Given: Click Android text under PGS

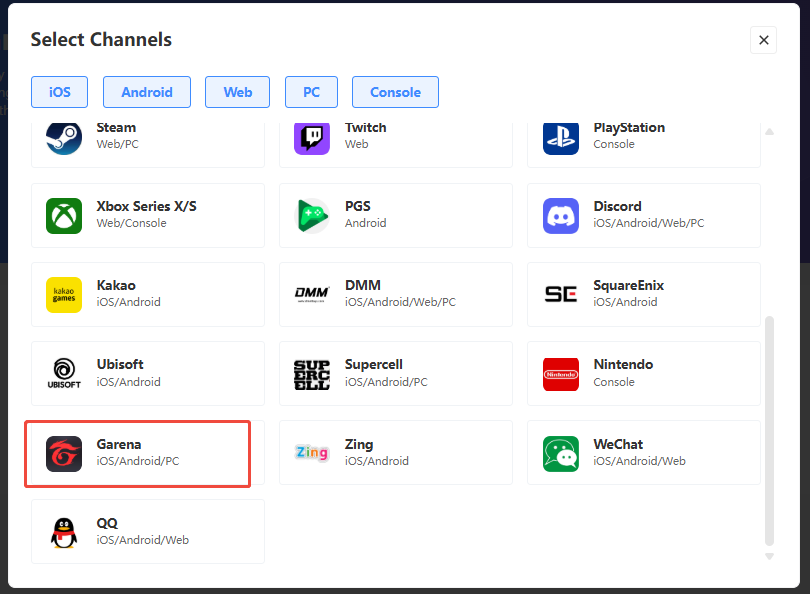Looking at the screenshot, I should click(x=366, y=223).
